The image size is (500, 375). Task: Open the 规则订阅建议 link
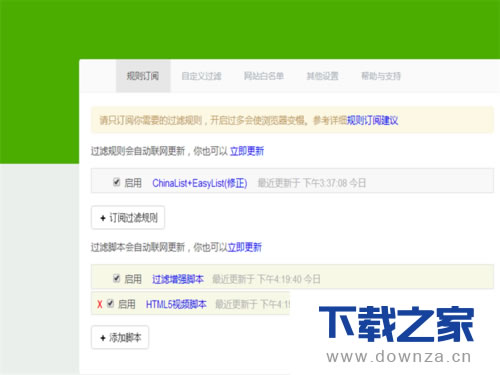point(373,120)
